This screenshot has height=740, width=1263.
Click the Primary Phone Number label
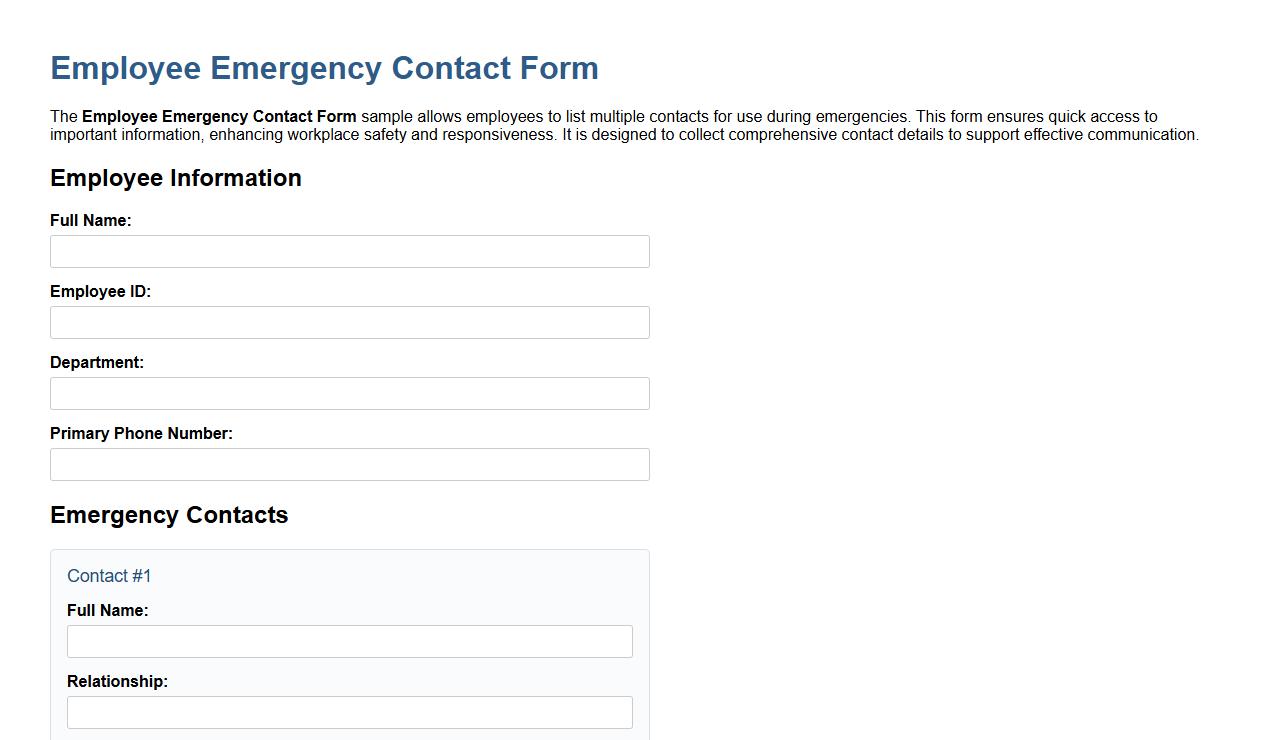click(140, 433)
